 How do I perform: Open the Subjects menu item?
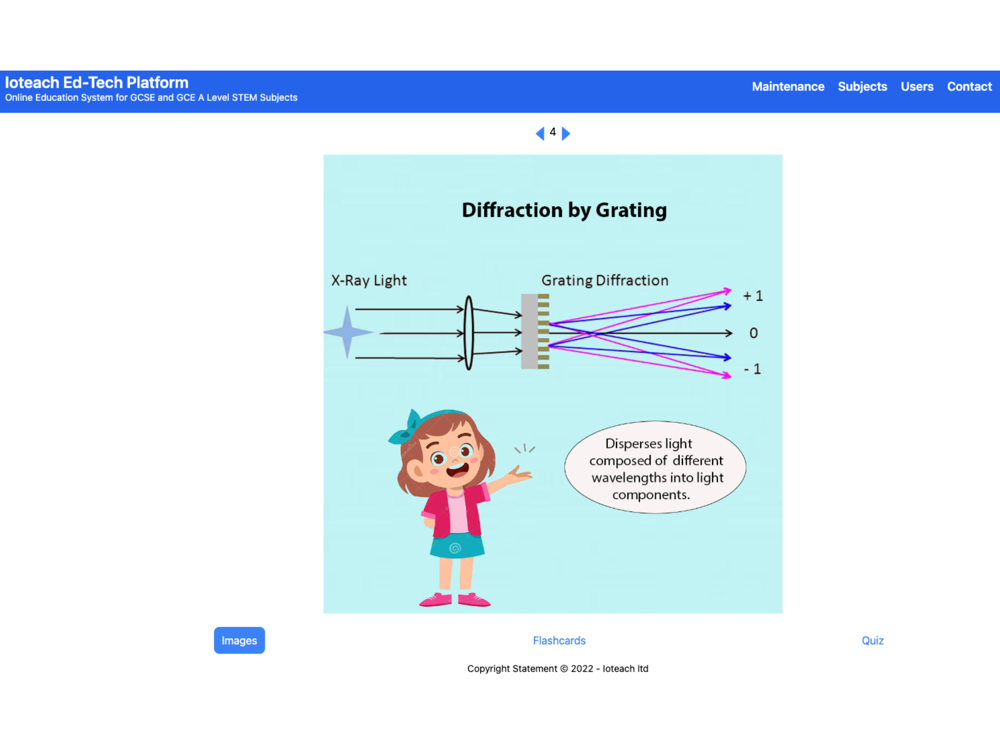862,87
